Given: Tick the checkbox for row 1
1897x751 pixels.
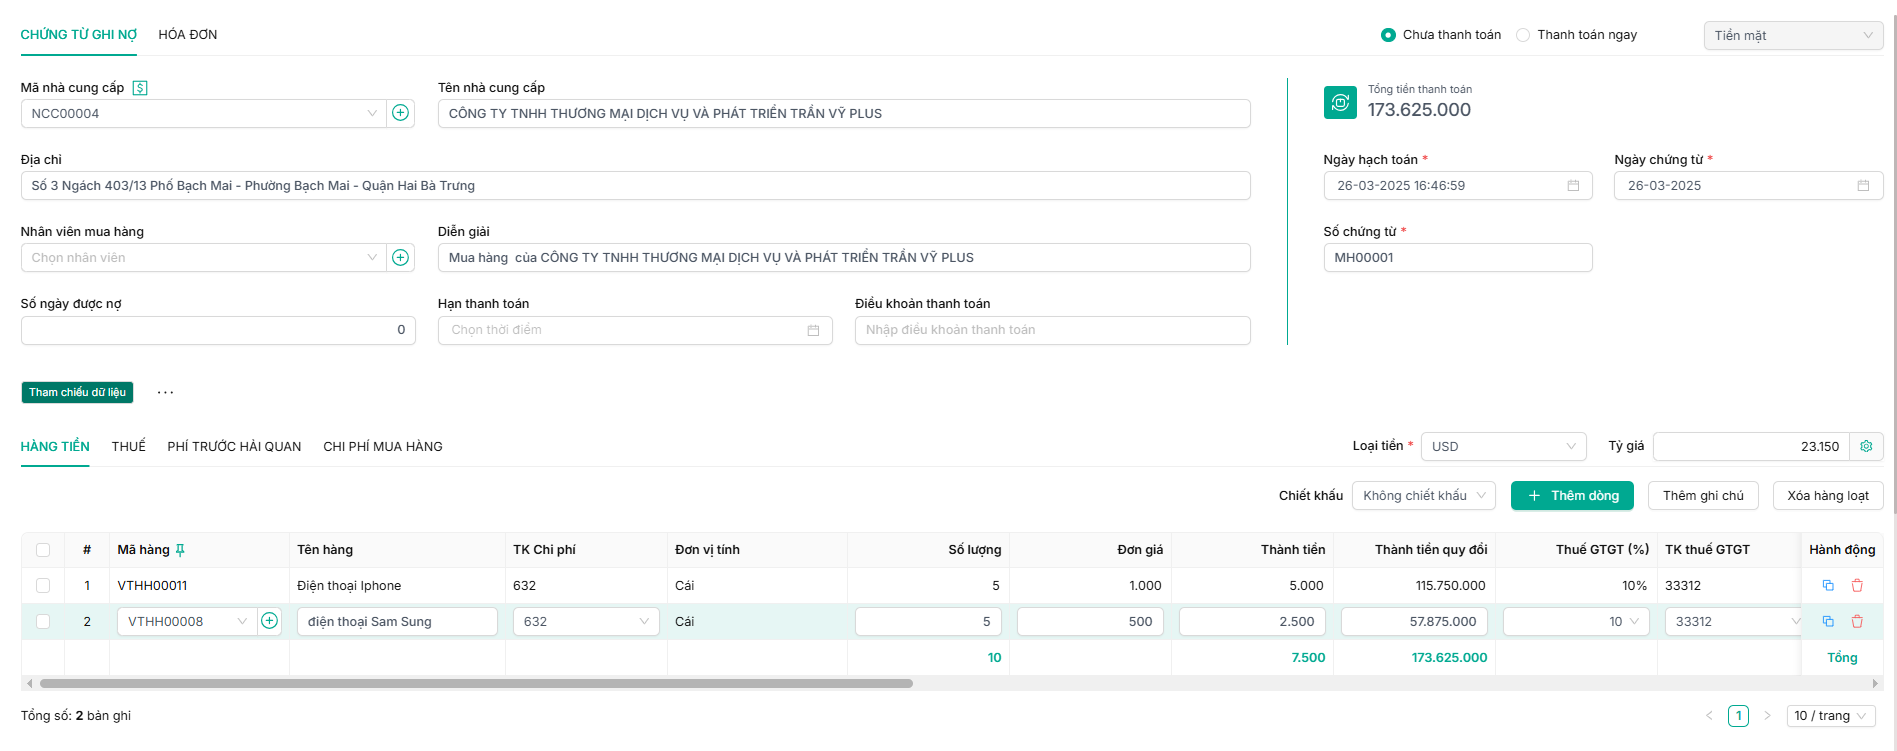Looking at the screenshot, I should click(43, 586).
